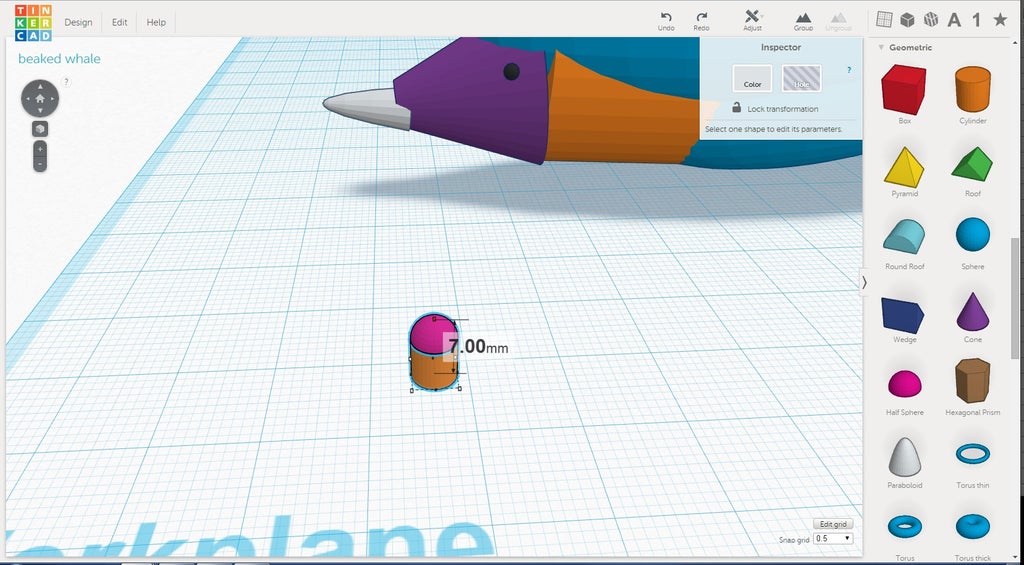
Task: Orbit view down with bottom arrow
Action: (40, 112)
